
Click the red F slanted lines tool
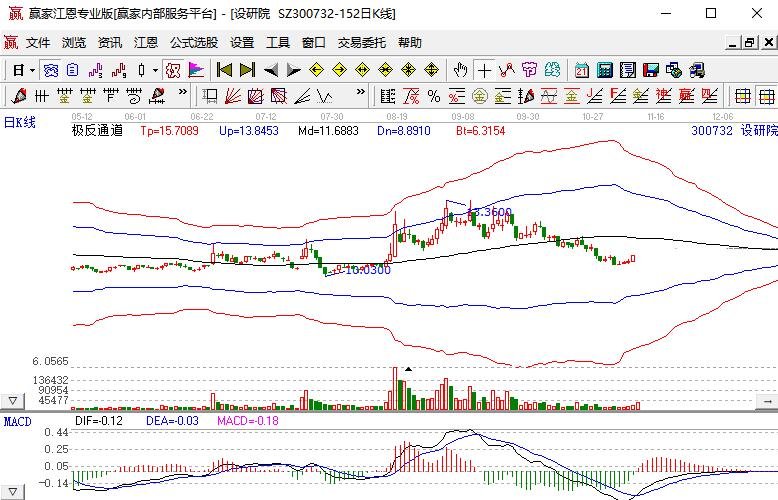coord(617,96)
